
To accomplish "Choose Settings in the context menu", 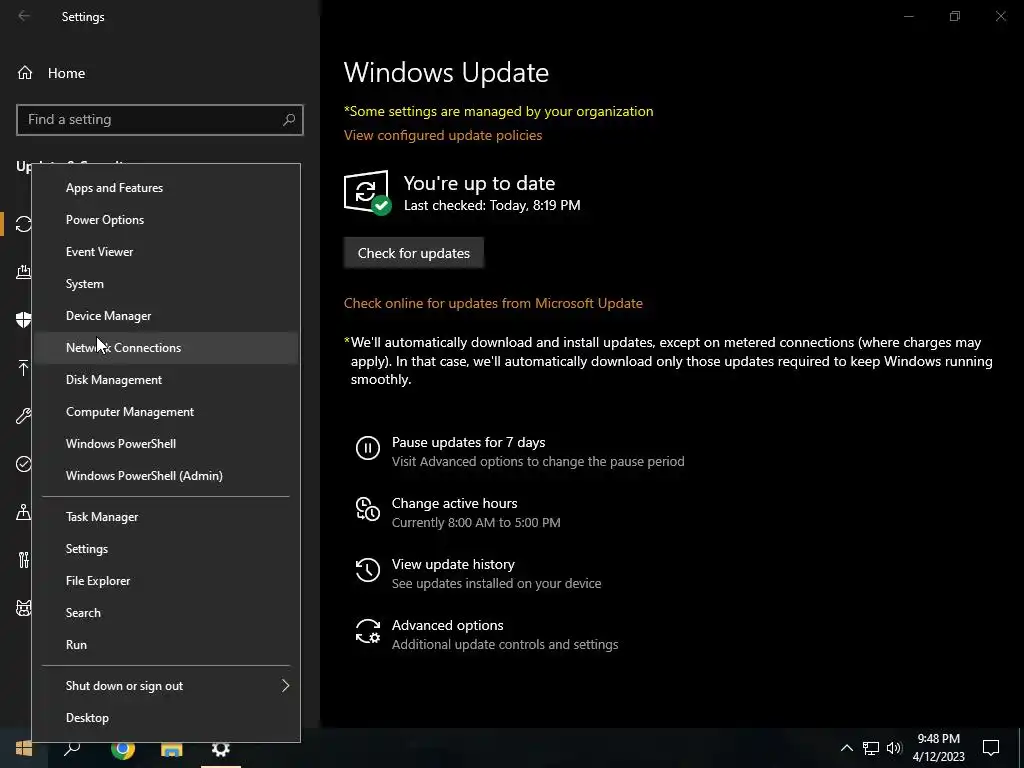I will tap(166, 549).
